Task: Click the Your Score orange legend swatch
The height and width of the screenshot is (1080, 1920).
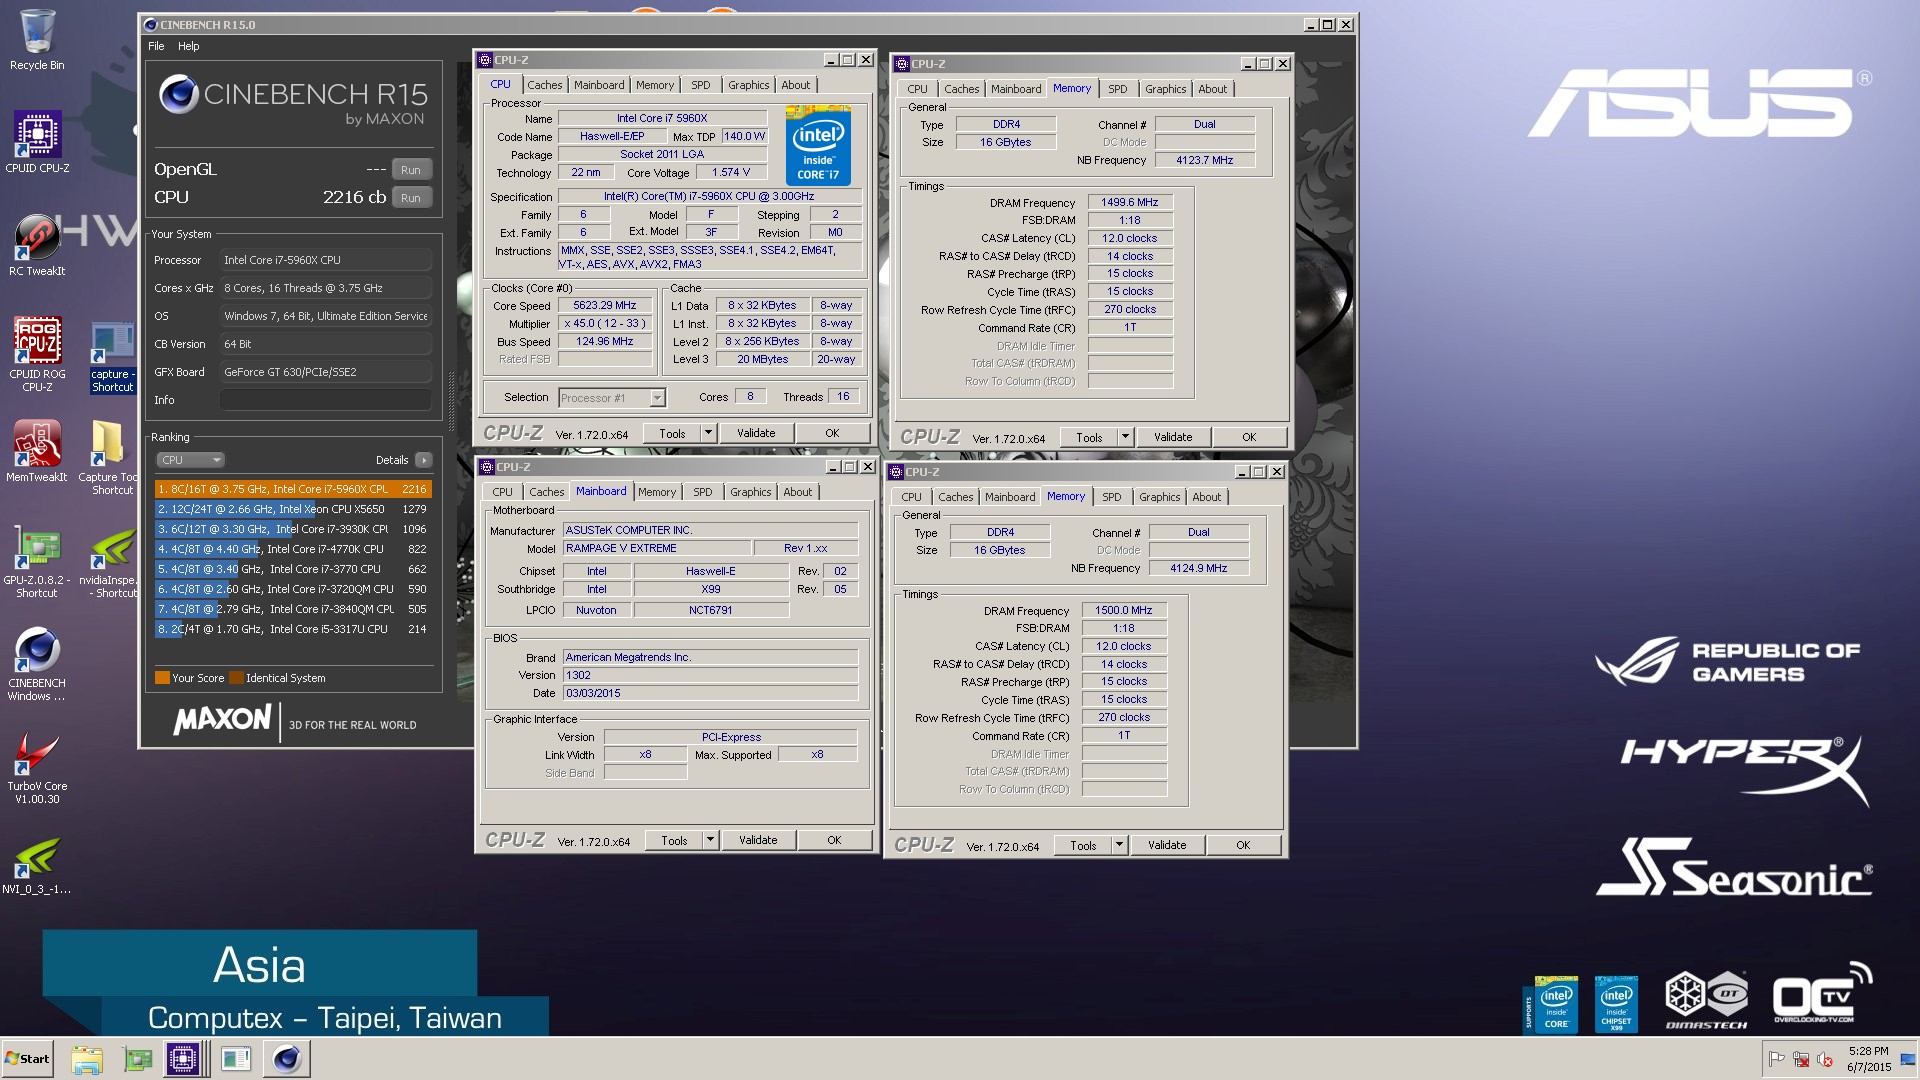Action: coord(162,678)
